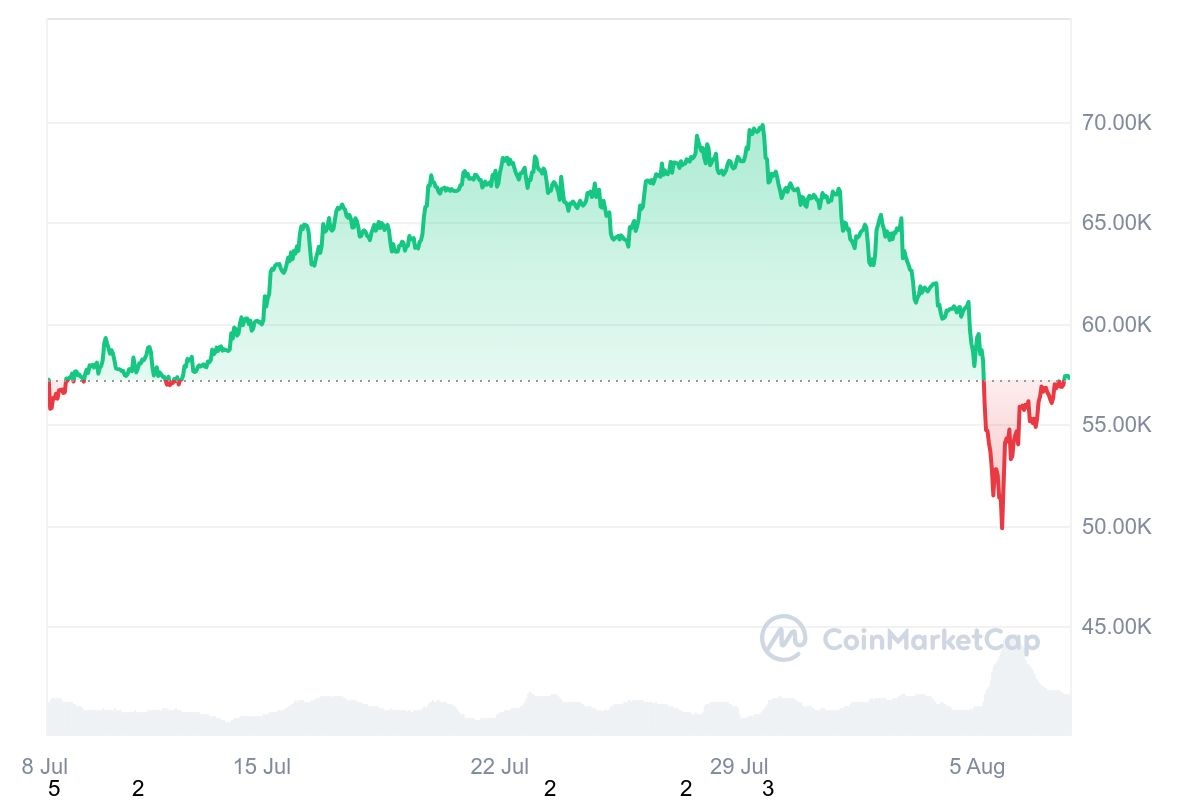Open event marker 5 under 8 Jul
This screenshot has width=1200, height=800.
point(54,789)
